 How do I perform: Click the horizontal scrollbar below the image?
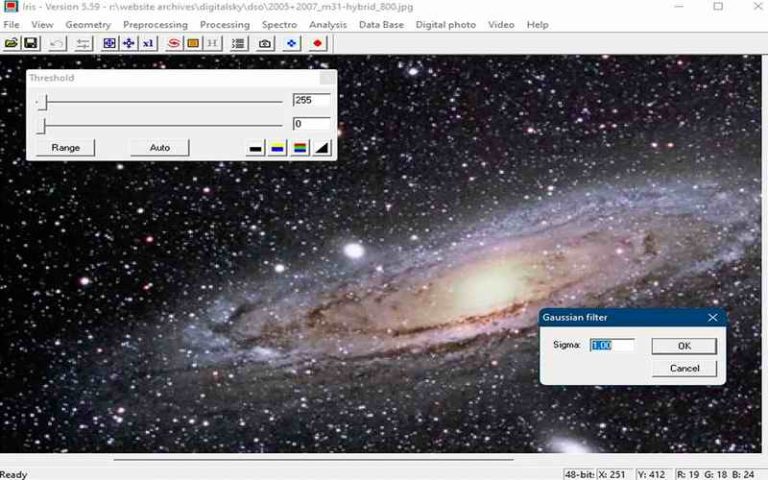(x=313, y=460)
